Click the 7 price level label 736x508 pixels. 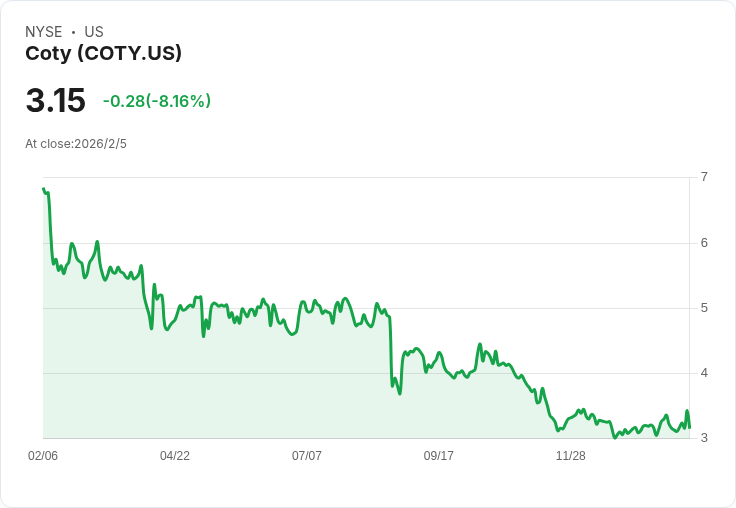pyautogui.click(x=704, y=178)
